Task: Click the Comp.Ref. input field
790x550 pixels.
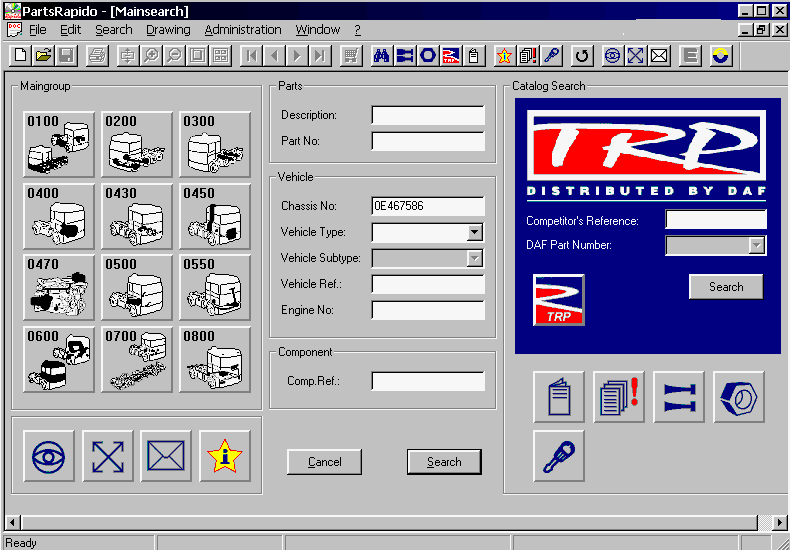Action: pyautogui.click(x=428, y=381)
